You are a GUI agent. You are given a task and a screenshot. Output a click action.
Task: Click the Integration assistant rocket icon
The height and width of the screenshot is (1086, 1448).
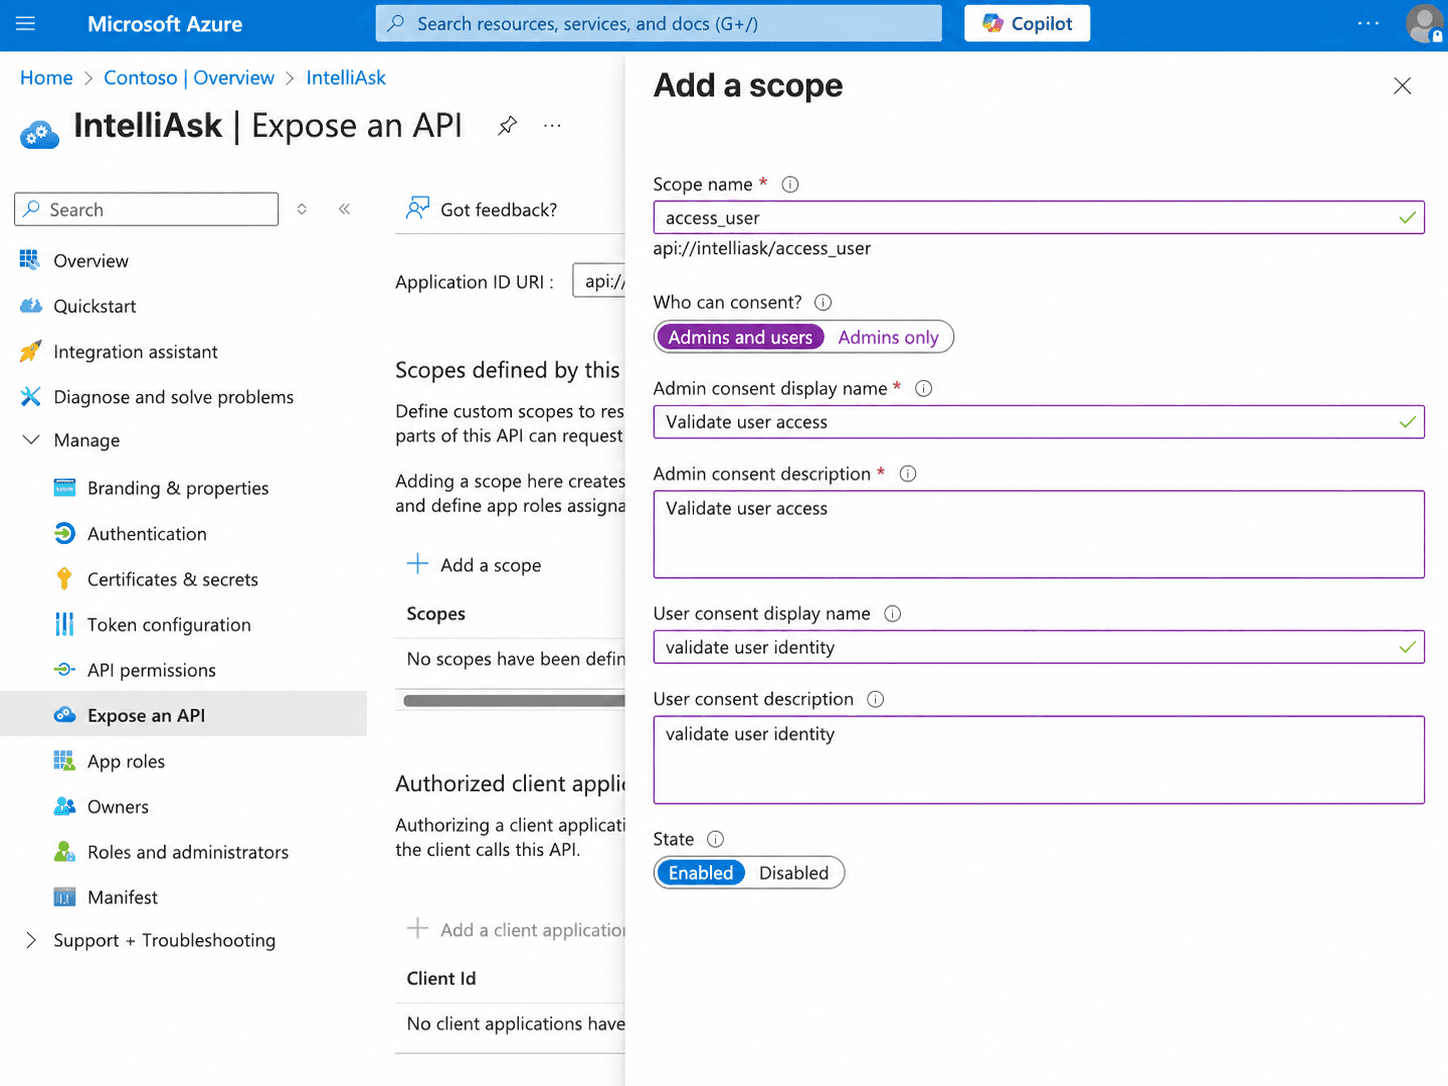31,351
